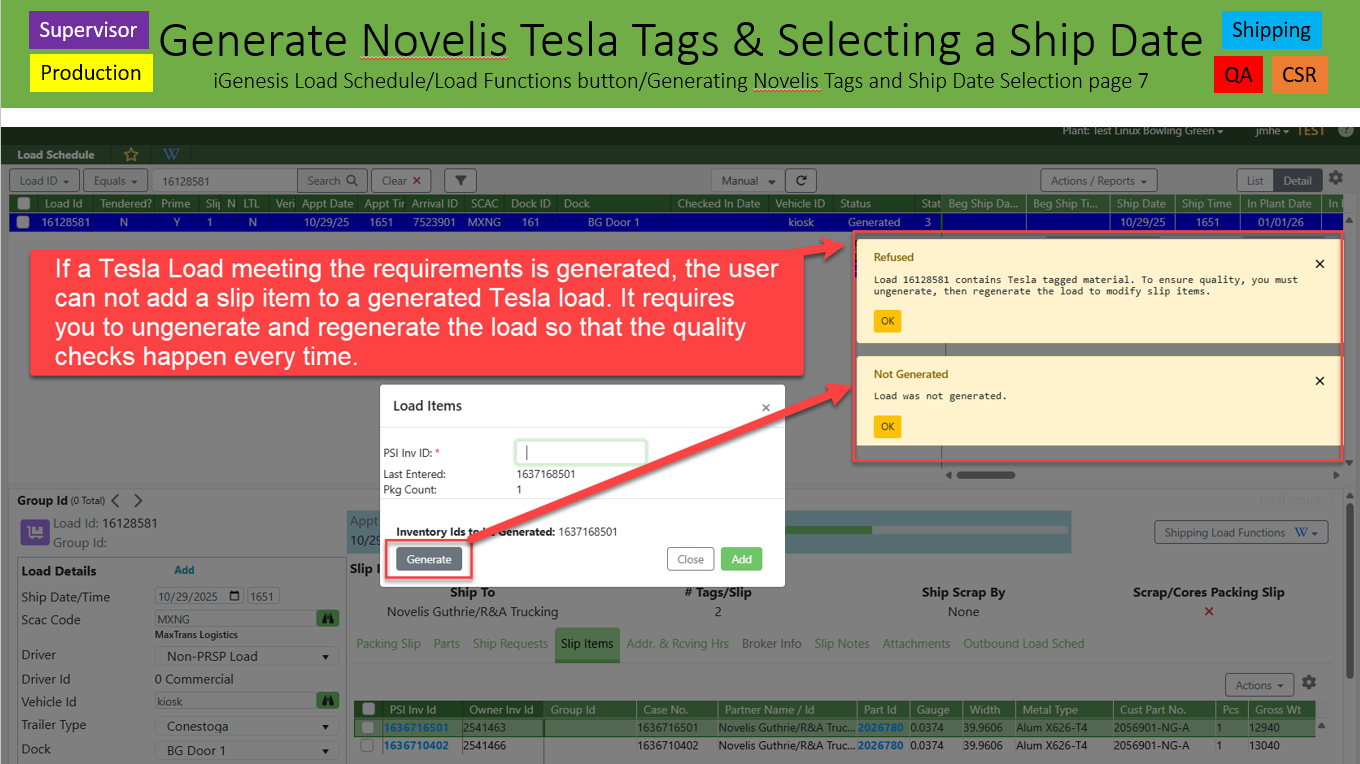Click the purple load cart icon

35,532
